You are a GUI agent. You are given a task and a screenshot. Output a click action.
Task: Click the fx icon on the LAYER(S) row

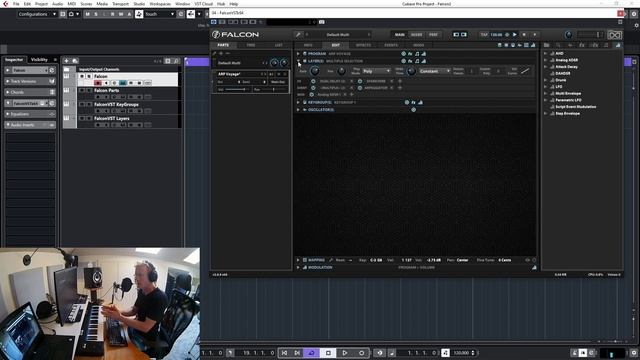click(410, 61)
